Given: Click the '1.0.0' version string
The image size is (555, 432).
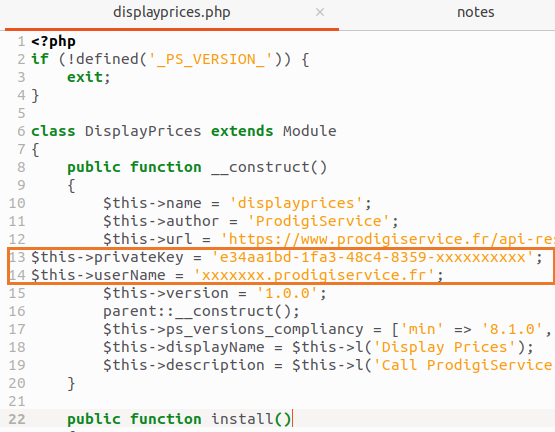Looking at the screenshot, I should tap(287, 294).
